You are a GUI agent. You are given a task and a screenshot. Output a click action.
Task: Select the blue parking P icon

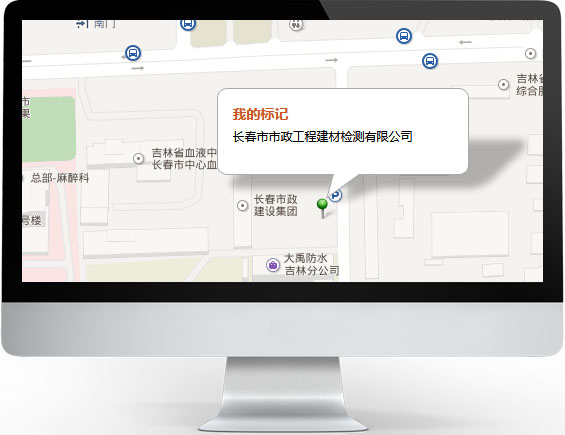tap(336, 195)
